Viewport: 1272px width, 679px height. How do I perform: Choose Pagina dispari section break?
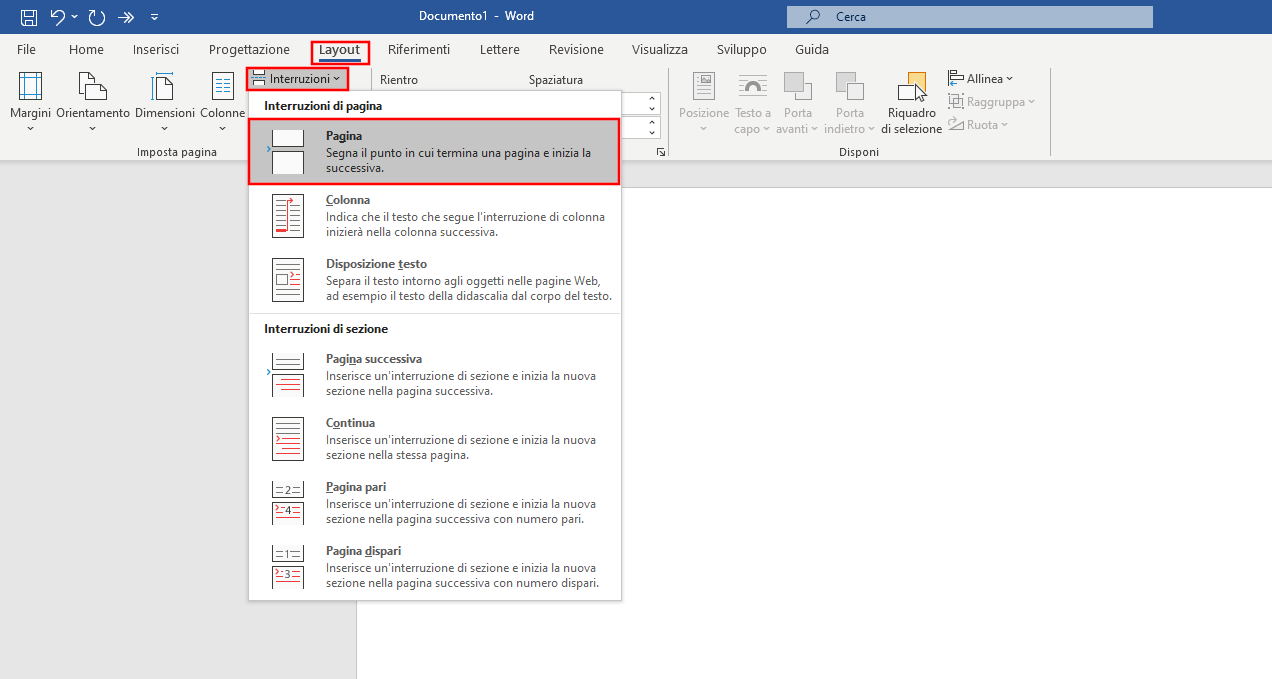coord(434,566)
